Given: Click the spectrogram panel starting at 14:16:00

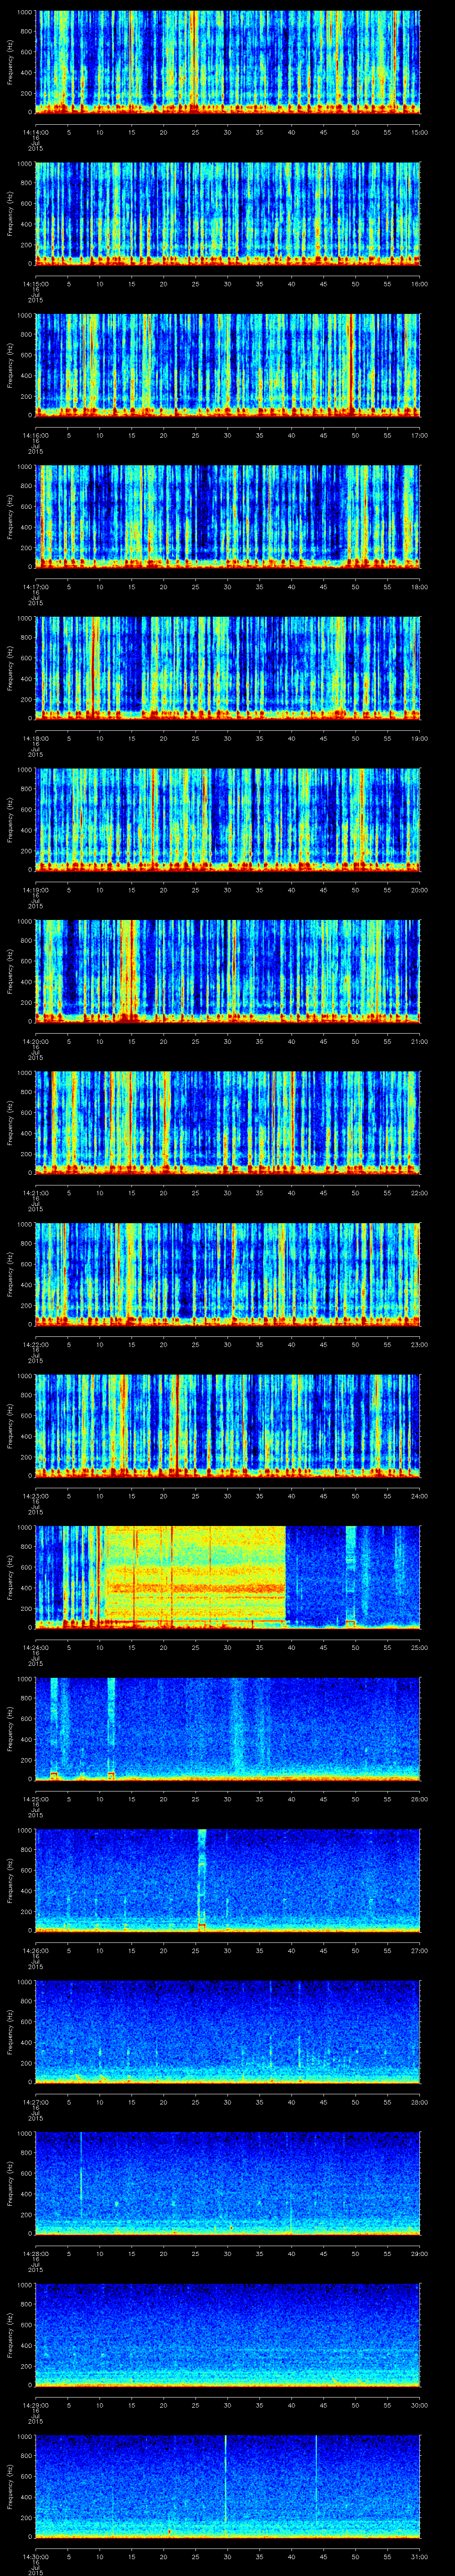Looking at the screenshot, I should [228, 364].
